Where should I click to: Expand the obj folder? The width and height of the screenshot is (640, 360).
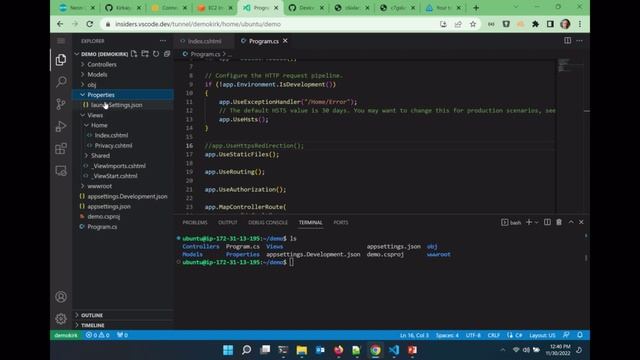91,85
